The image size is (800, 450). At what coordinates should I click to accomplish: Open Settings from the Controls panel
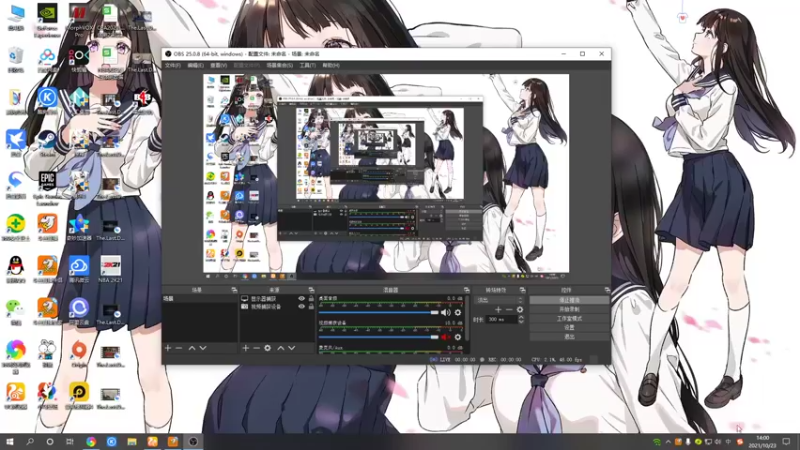[569, 328]
